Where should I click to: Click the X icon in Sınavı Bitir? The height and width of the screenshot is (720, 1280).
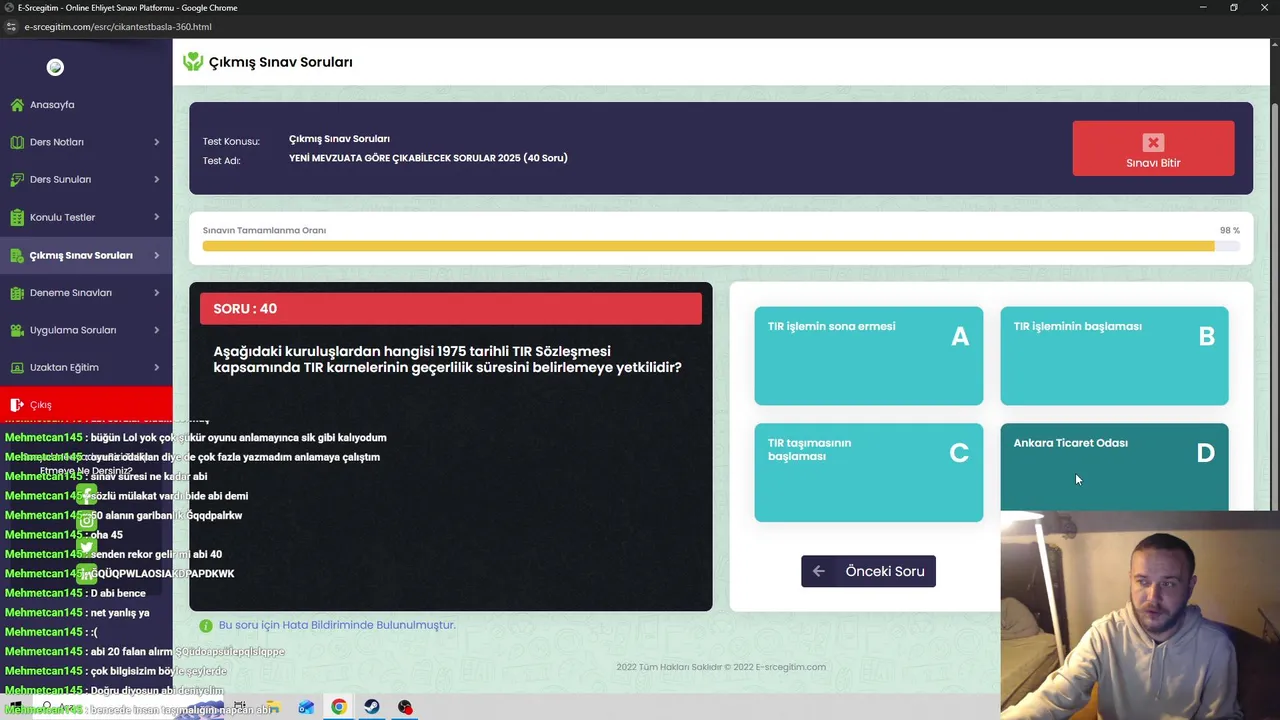click(1153, 143)
